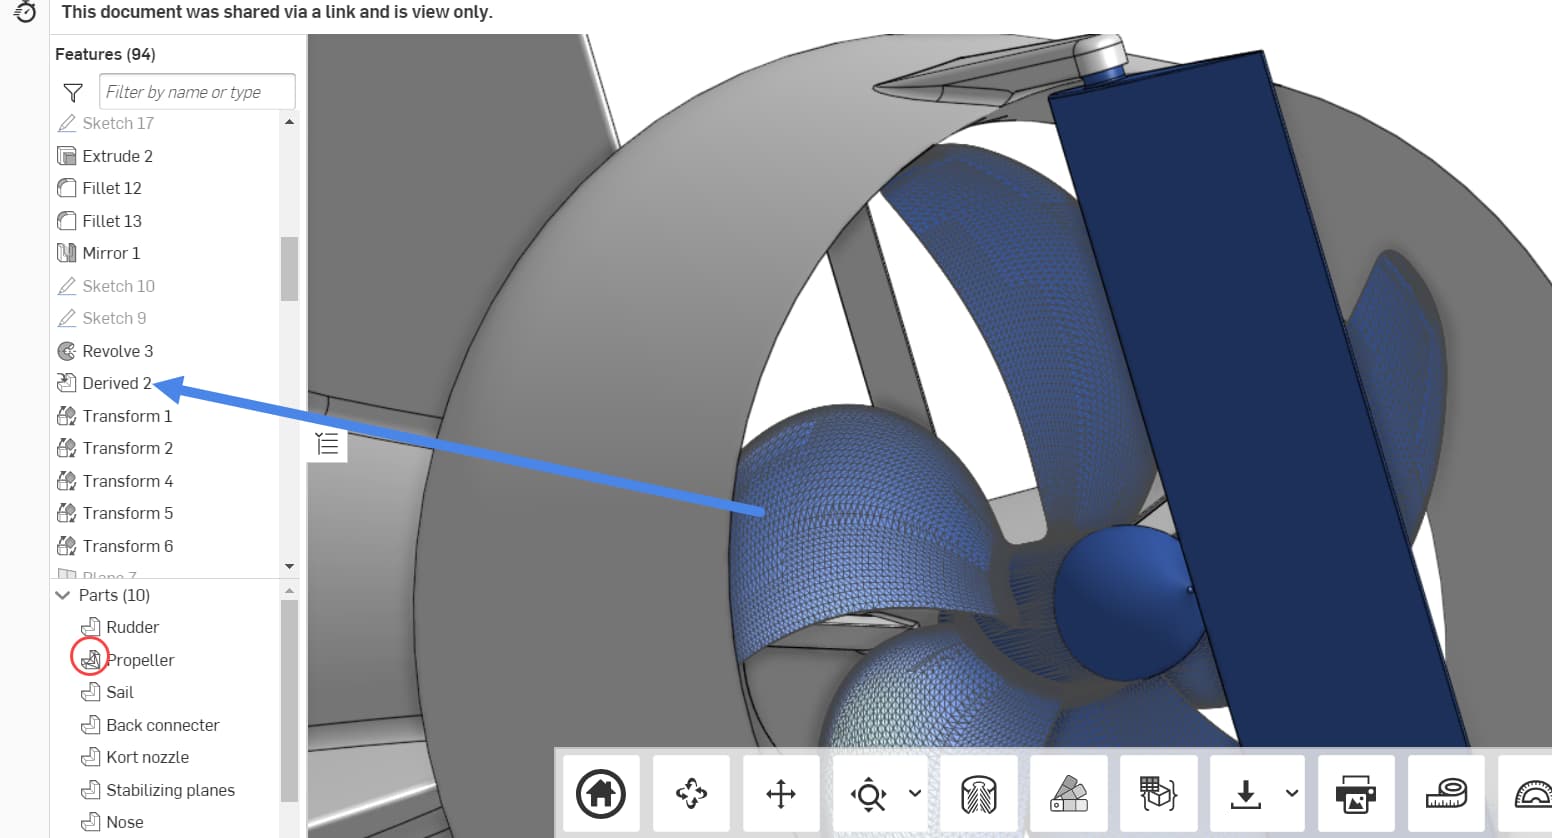The width and height of the screenshot is (1552, 838).
Task: Click the view settings icon on the canvas
Action: 325,442
